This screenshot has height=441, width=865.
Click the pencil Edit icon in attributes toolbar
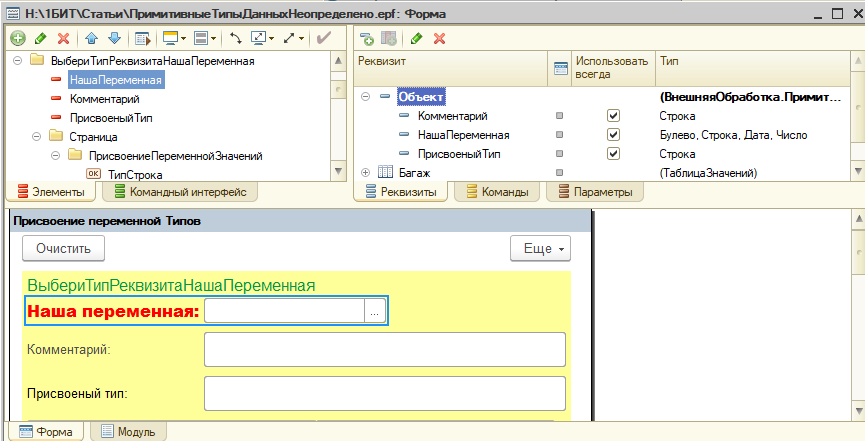(x=416, y=38)
